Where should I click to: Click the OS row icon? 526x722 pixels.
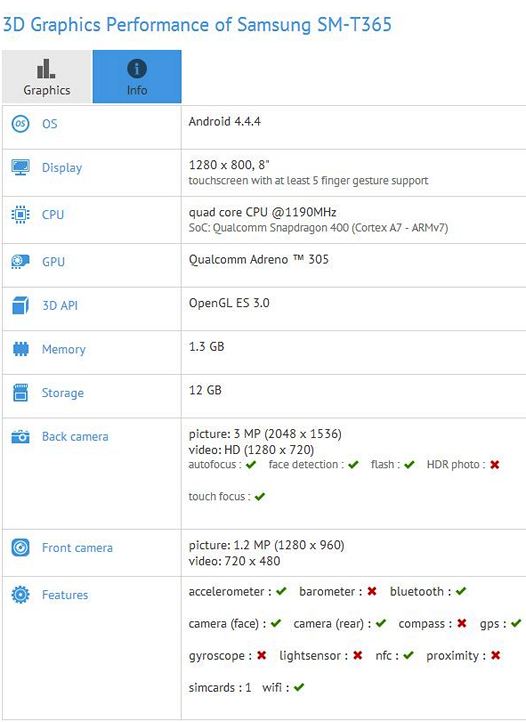pos(20,124)
